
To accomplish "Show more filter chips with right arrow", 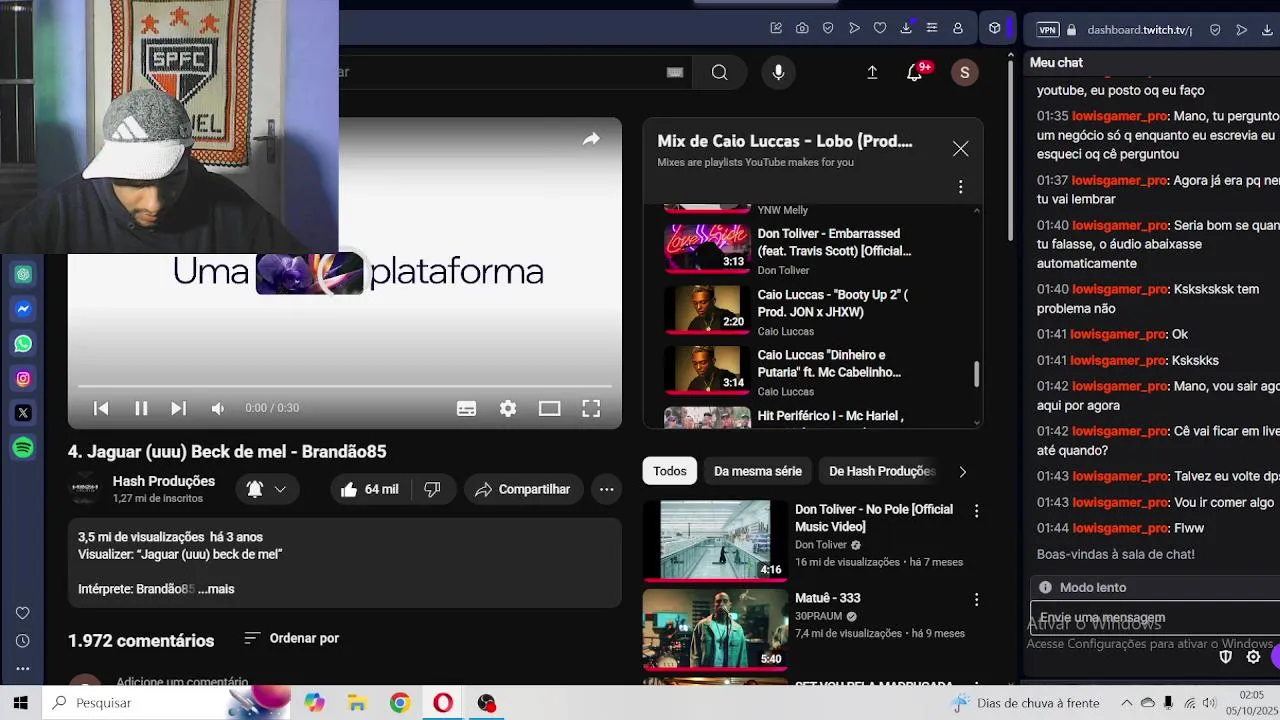I will point(962,471).
